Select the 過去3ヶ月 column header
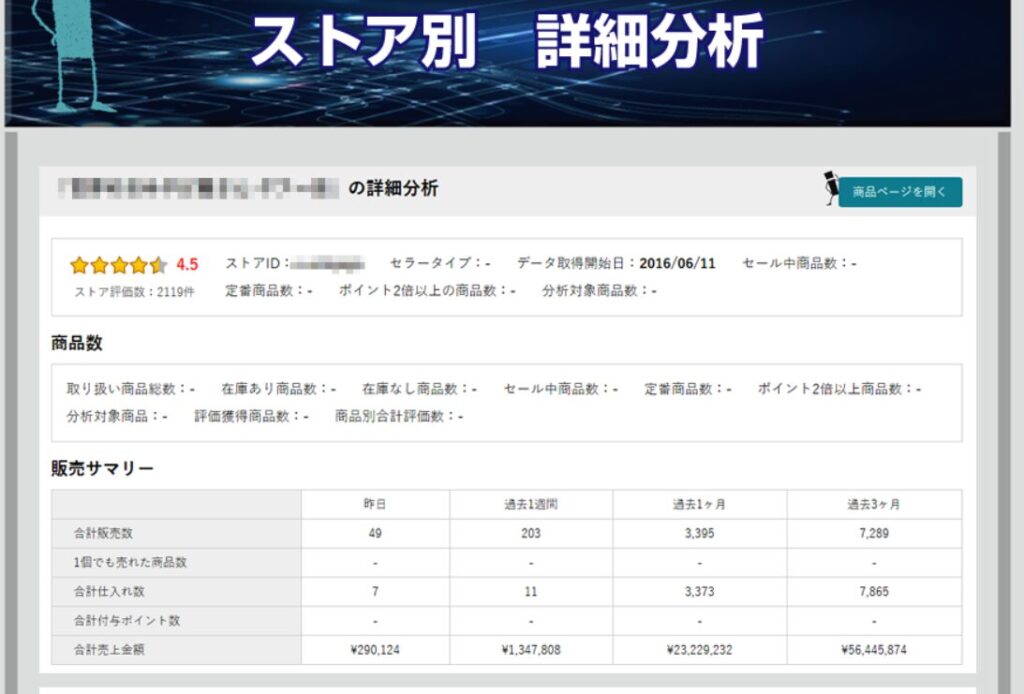 (873, 504)
